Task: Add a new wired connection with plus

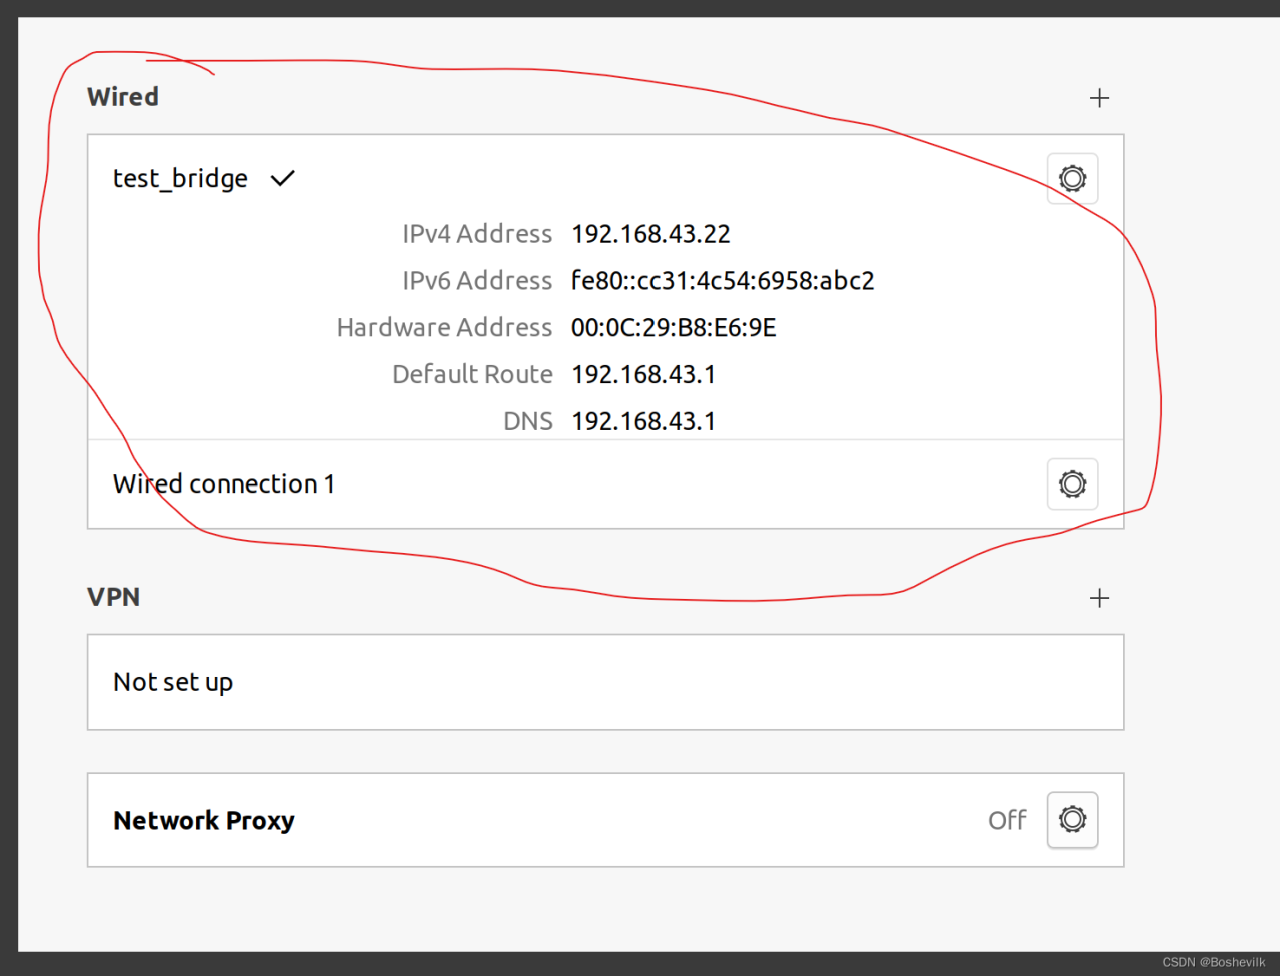Action: pos(1099,98)
